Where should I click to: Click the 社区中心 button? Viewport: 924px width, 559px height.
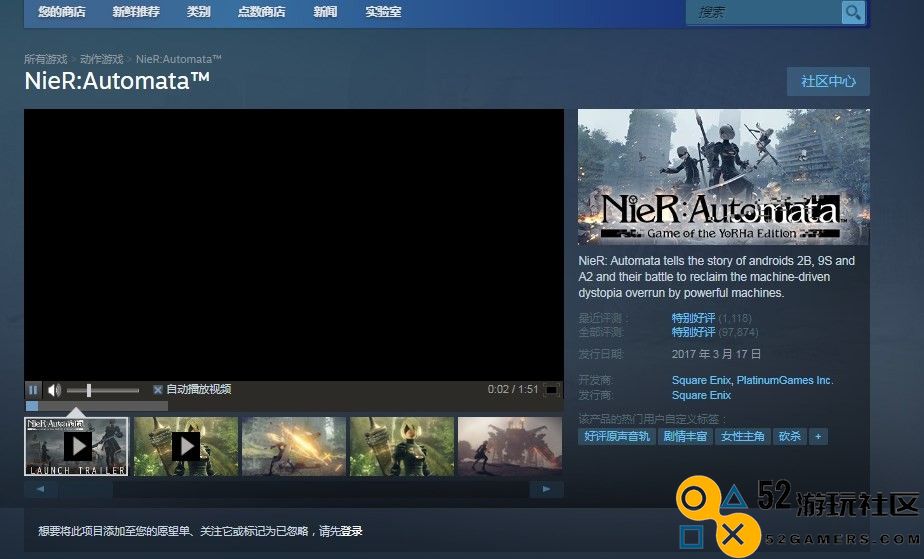pyautogui.click(x=829, y=81)
